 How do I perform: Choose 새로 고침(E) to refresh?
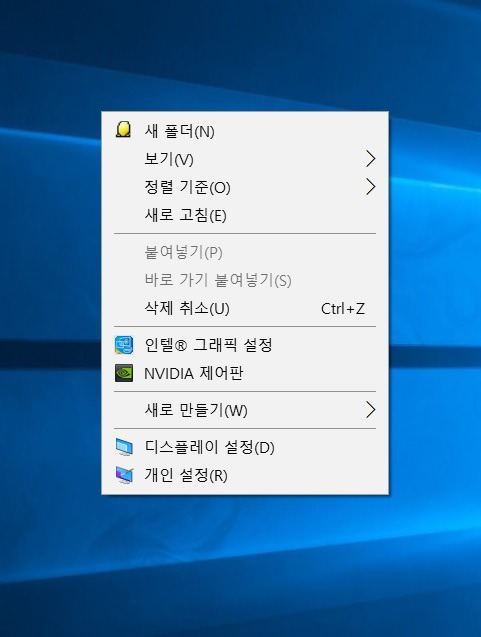245,215
